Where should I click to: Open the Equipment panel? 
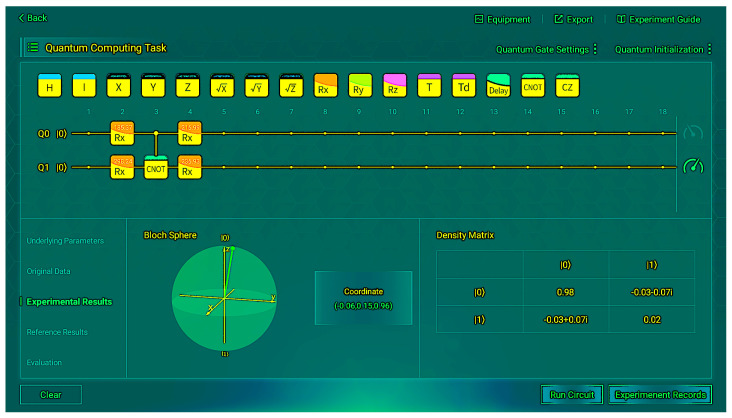click(x=502, y=19)
